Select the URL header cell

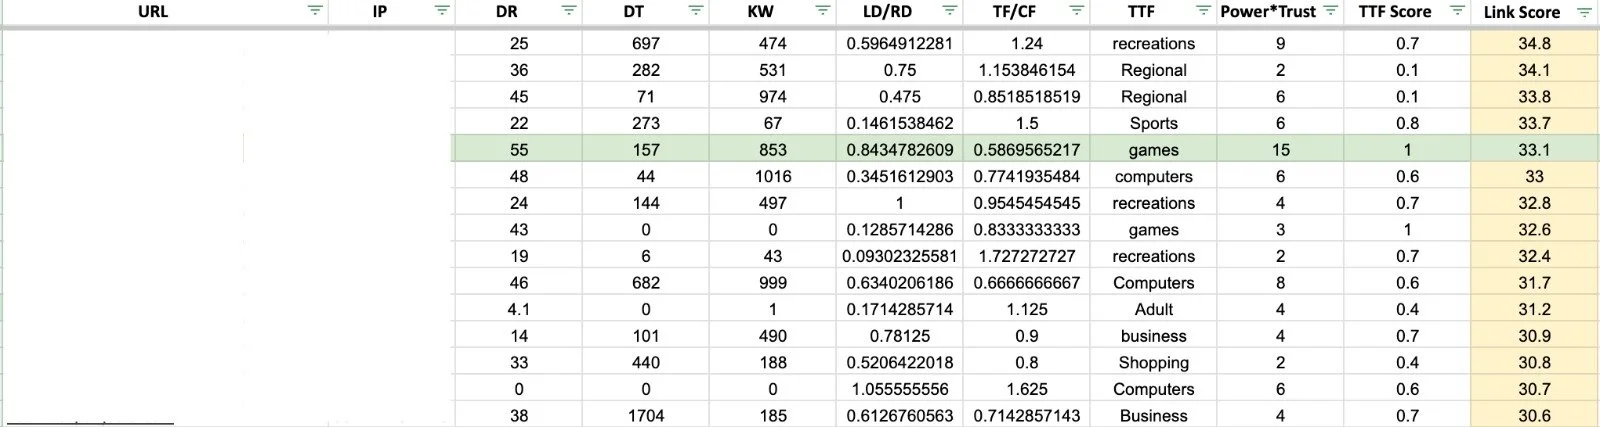click(164, 12)
